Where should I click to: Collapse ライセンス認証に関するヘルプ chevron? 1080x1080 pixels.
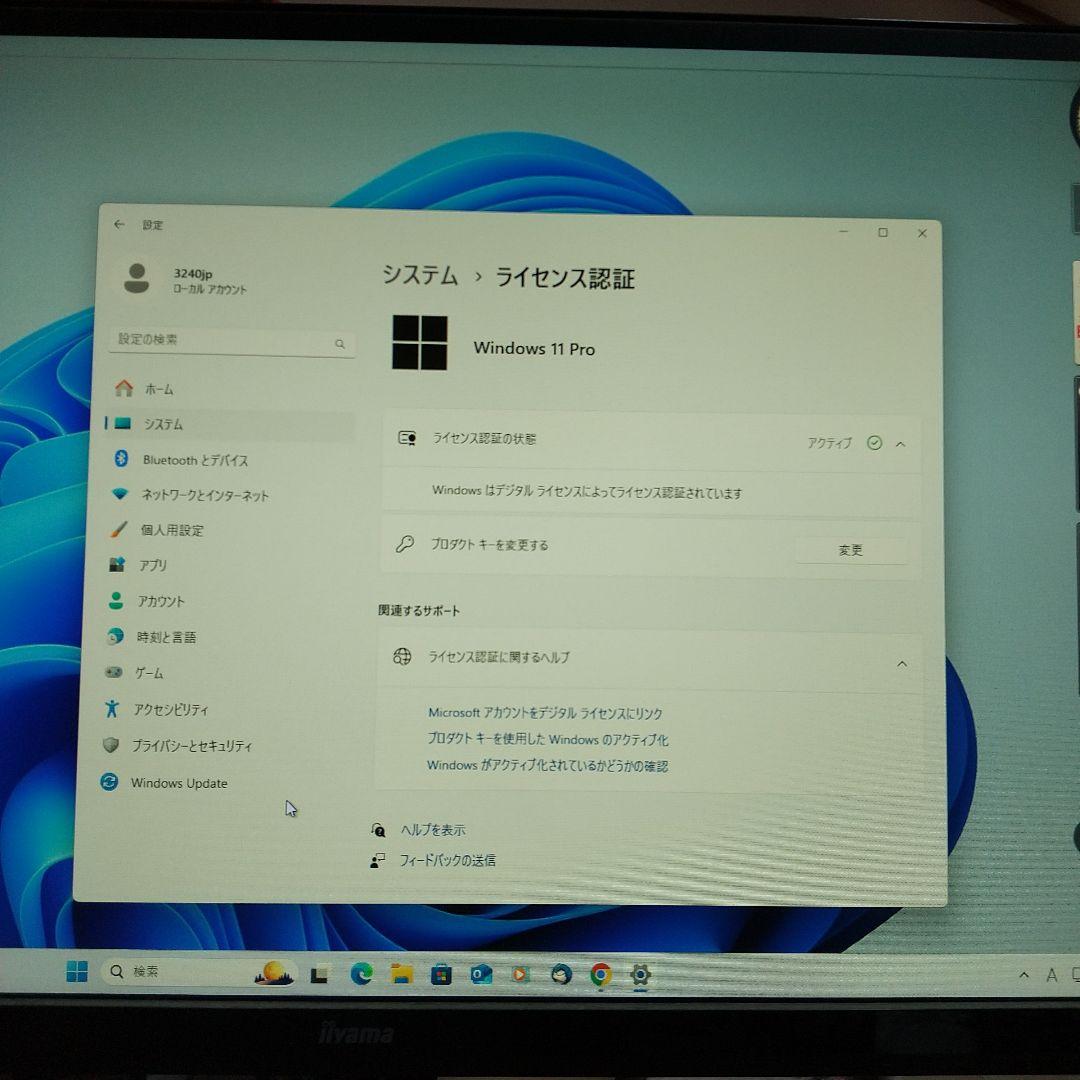click(902, 664)
